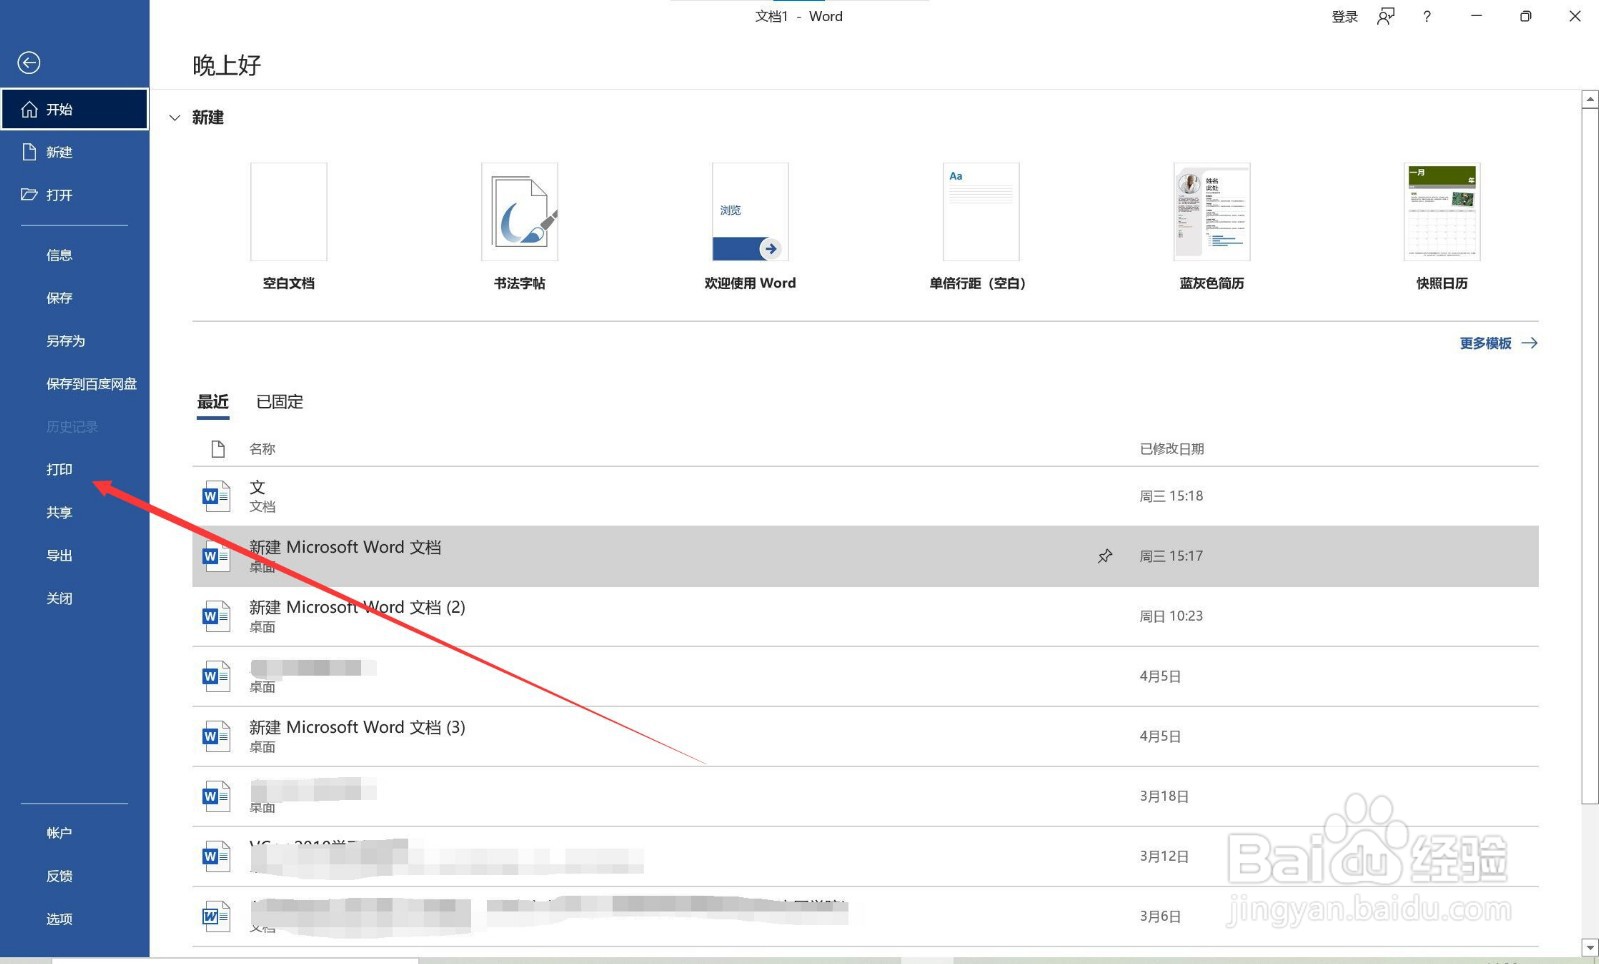Sort by the 已修改日期 column header

[1172, 449]
